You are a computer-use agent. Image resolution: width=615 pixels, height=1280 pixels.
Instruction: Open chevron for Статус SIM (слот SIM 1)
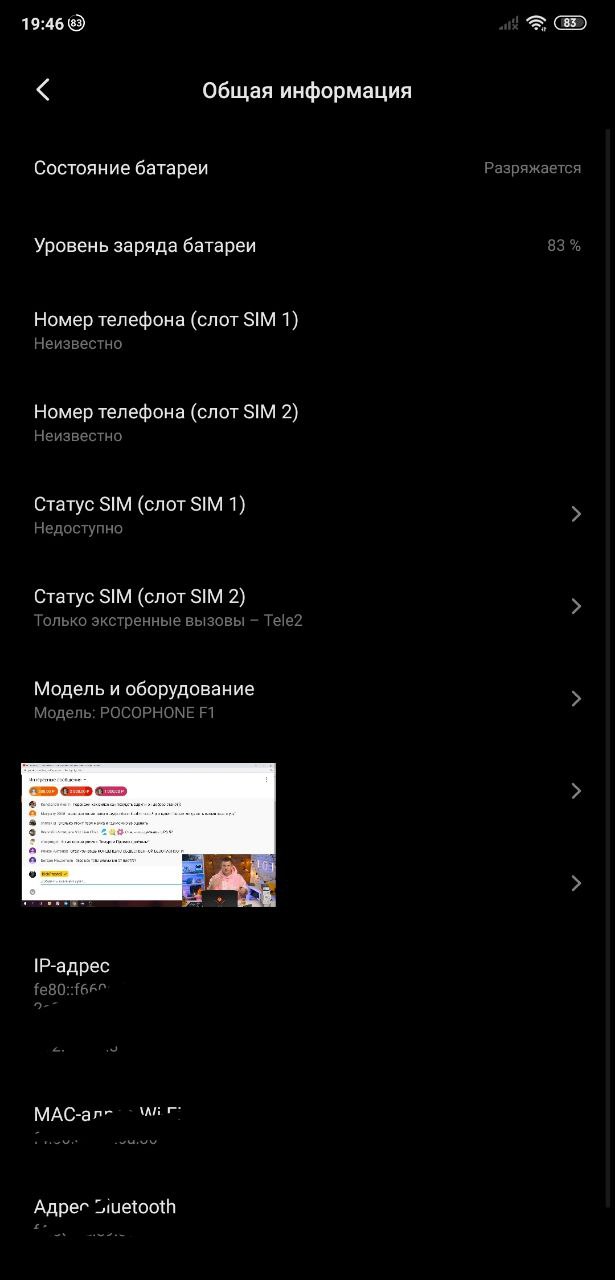pyautogui.click(x=576, y=514)
